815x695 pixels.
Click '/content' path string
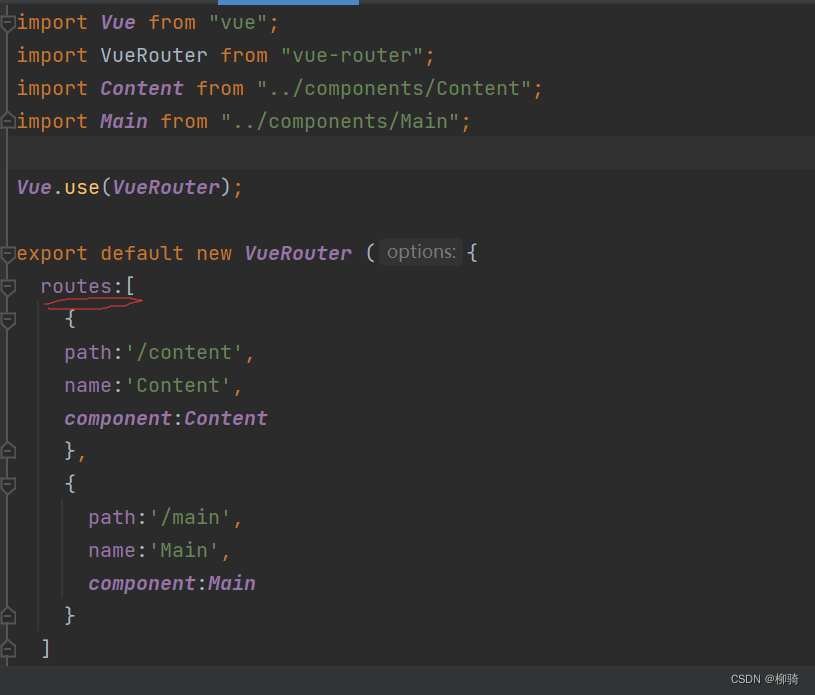click(184, 352)
